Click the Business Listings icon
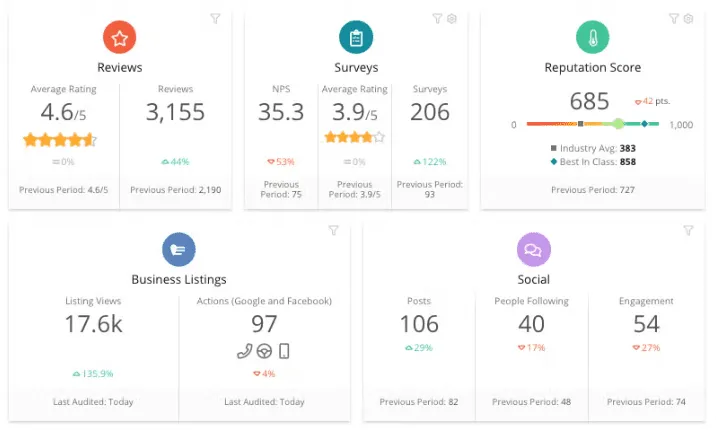716x430 pixels. (x=179, y=250)
